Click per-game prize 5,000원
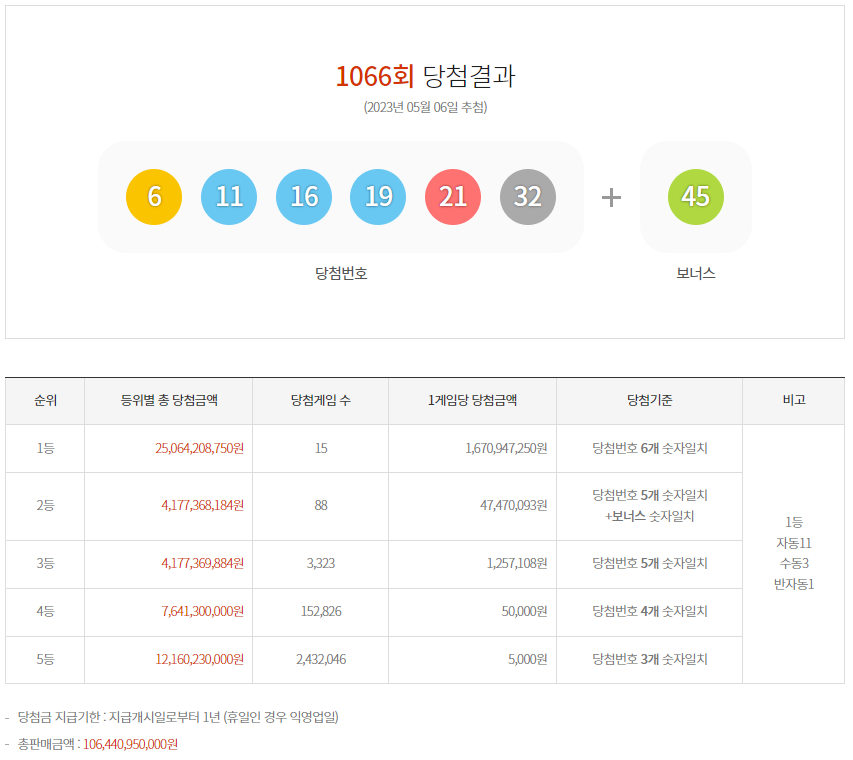 click(x=528, y=659)
